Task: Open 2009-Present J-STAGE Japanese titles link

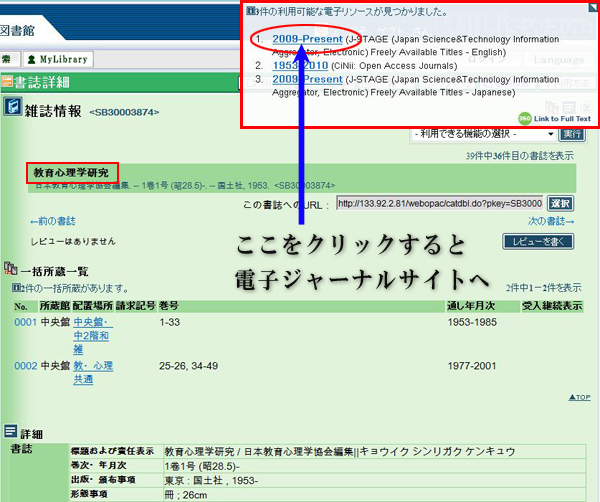Action: pos(307,79)
